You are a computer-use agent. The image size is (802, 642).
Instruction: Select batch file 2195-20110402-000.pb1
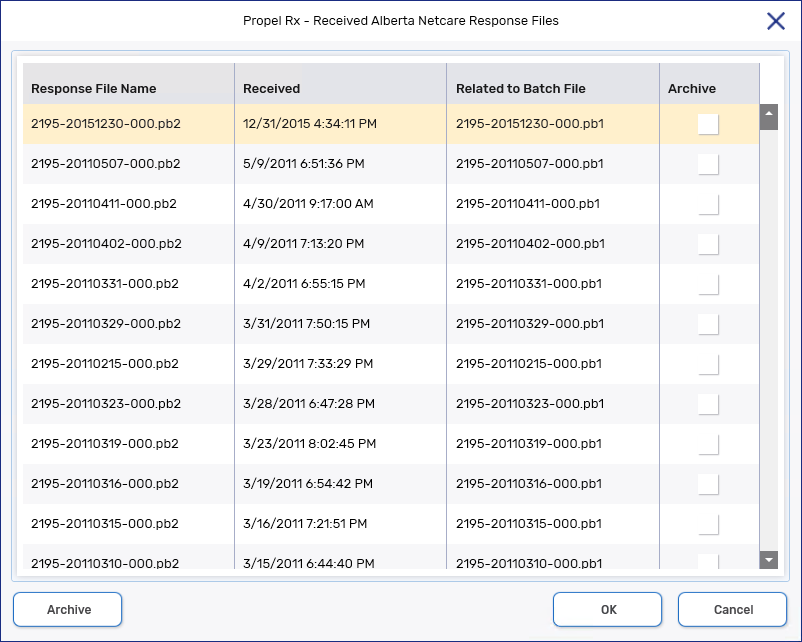tap(530, 243)
